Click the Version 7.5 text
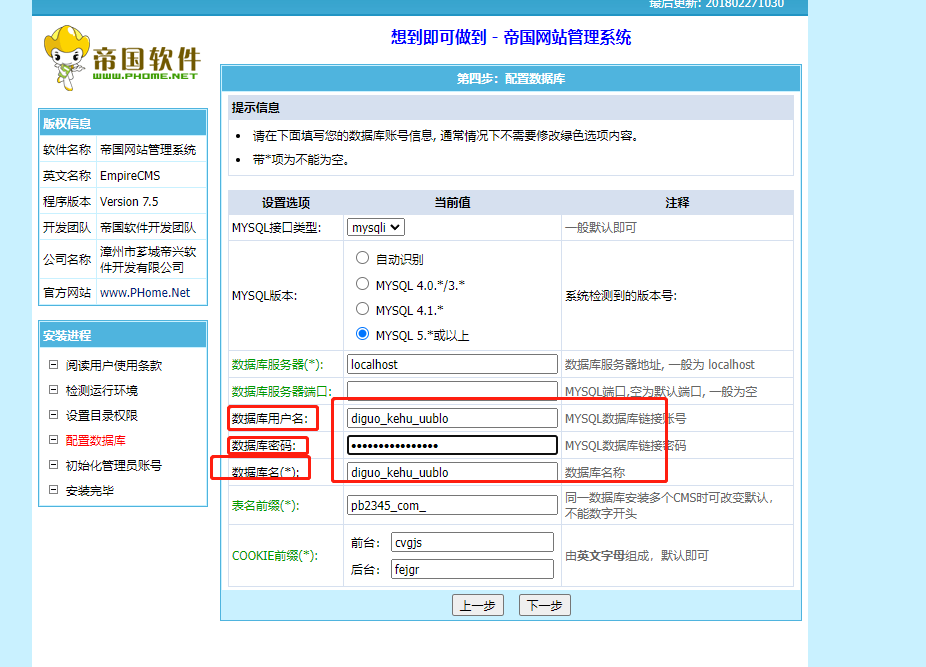 click(x=129, y=201)
